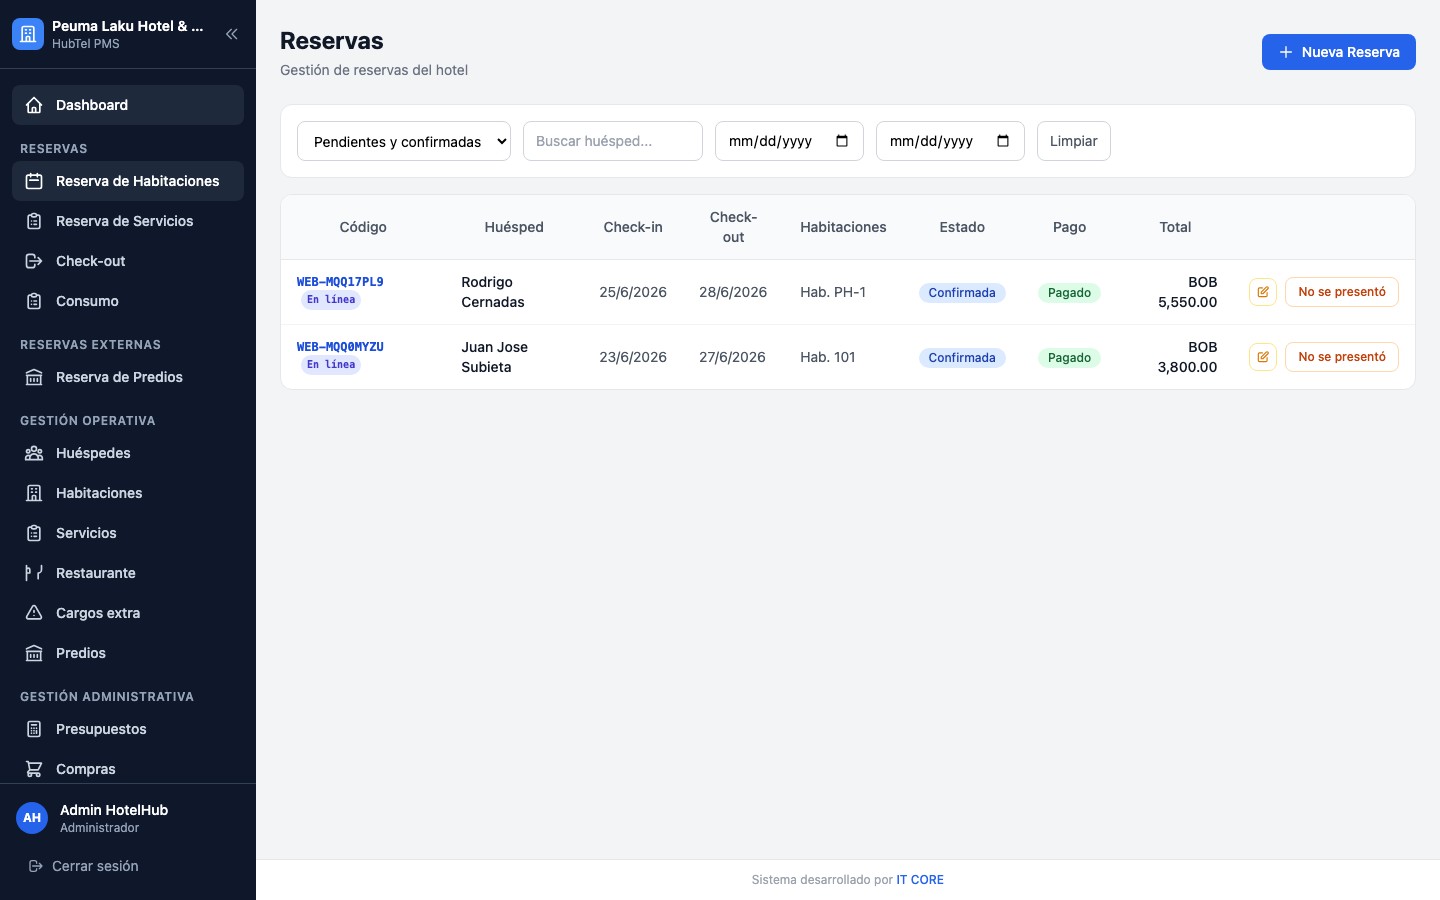Click the first mm/dd/yyyy date input
This screenshot has height=900, width=1440.
click(x=789, y=141)
